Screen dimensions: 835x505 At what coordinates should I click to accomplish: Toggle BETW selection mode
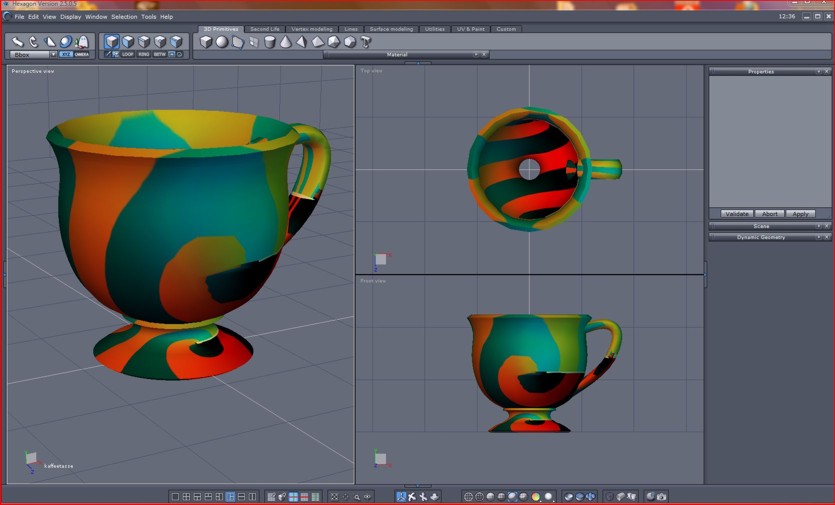click(x=160, y=54)
